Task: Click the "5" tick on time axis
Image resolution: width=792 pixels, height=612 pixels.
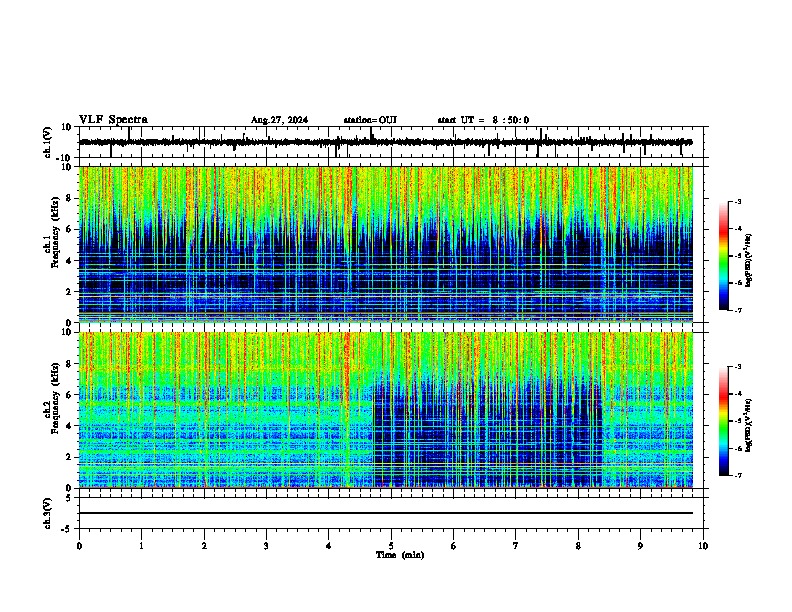Action: (391, 546)
